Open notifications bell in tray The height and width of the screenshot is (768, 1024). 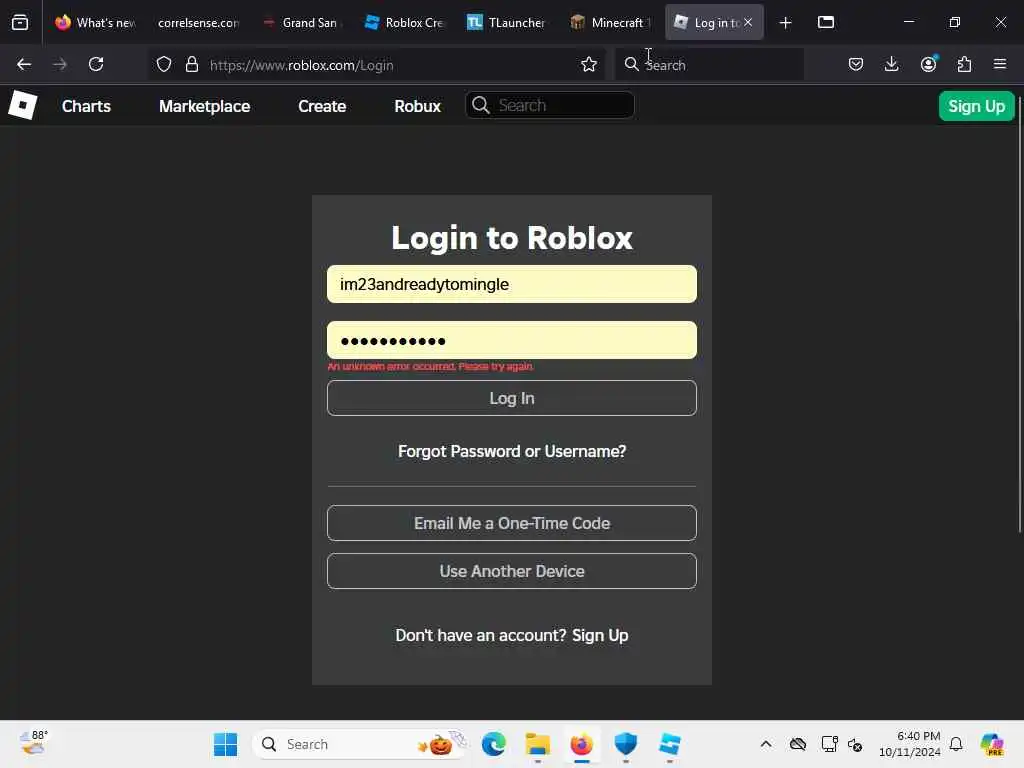[x=956, y=744]
